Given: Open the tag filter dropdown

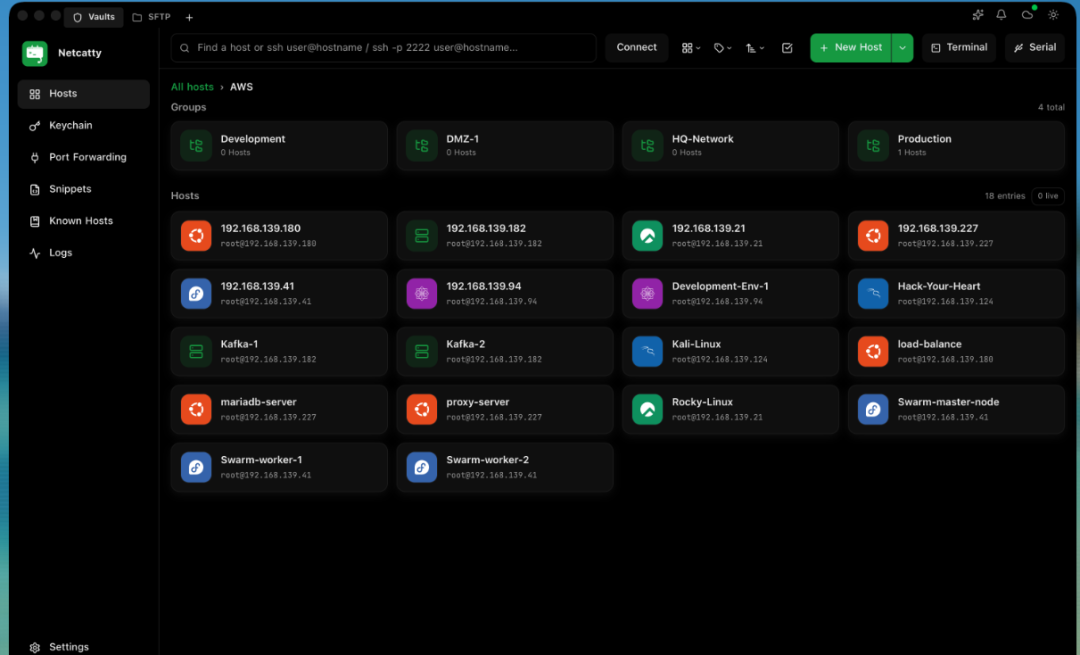Looking at the screenshot, I should tap(723, 48).
